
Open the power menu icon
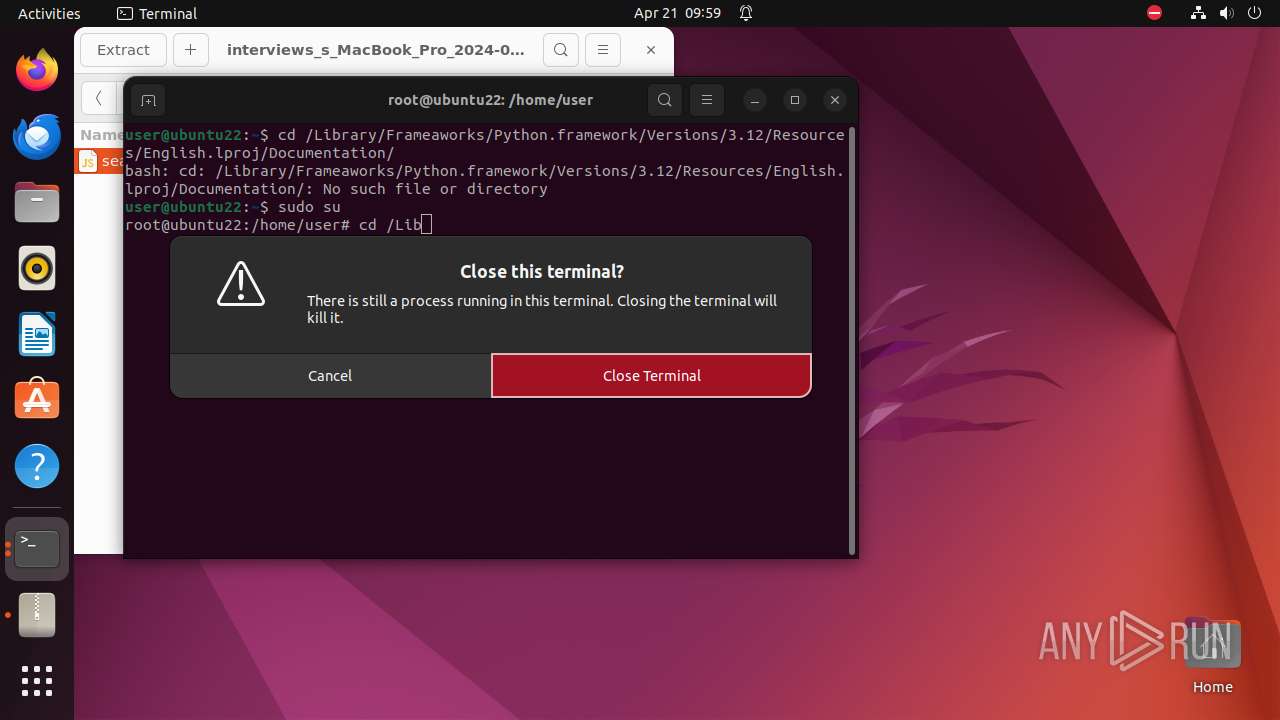tap(1254, 13)
